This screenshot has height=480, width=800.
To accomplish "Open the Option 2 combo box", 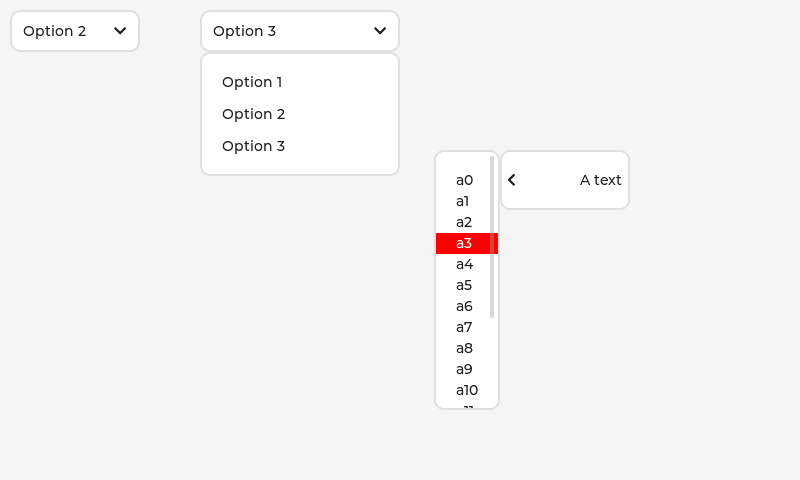I will coord(75,31).
